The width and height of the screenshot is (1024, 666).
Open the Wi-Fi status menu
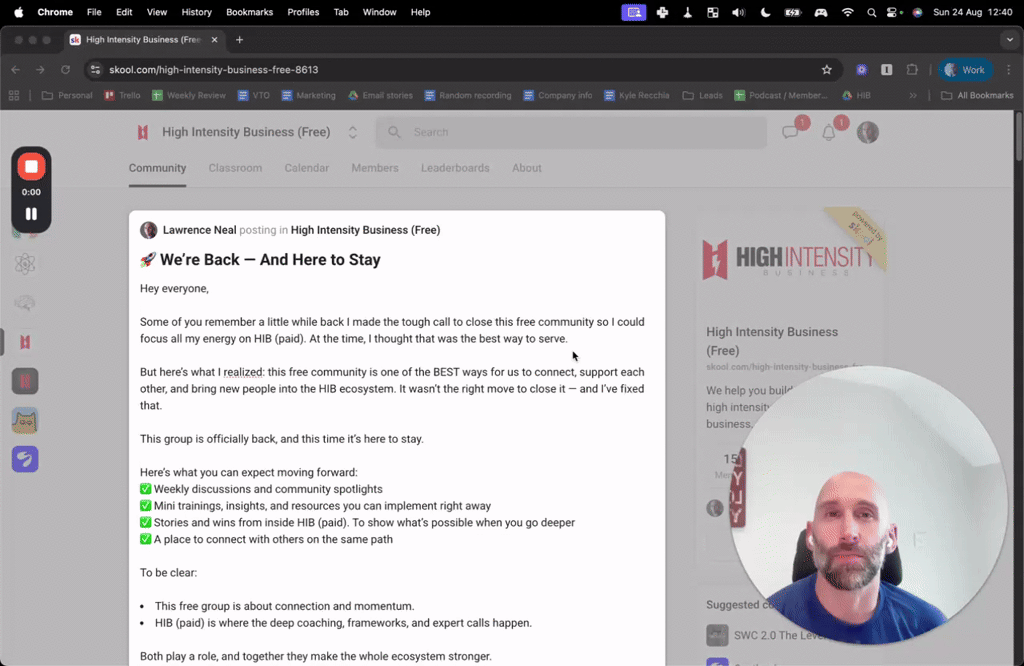click(847, 12)
